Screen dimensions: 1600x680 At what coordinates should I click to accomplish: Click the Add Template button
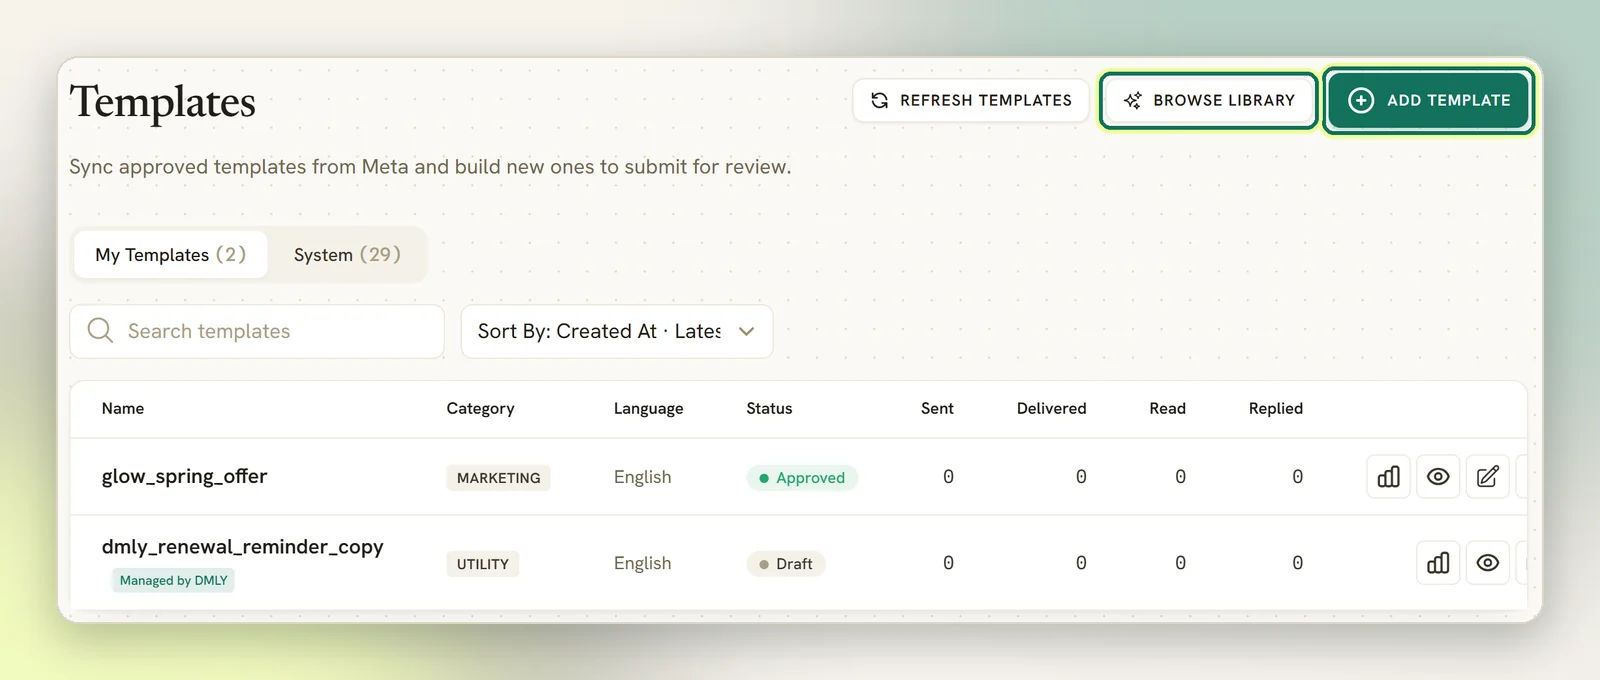(x=1429, y=100)
